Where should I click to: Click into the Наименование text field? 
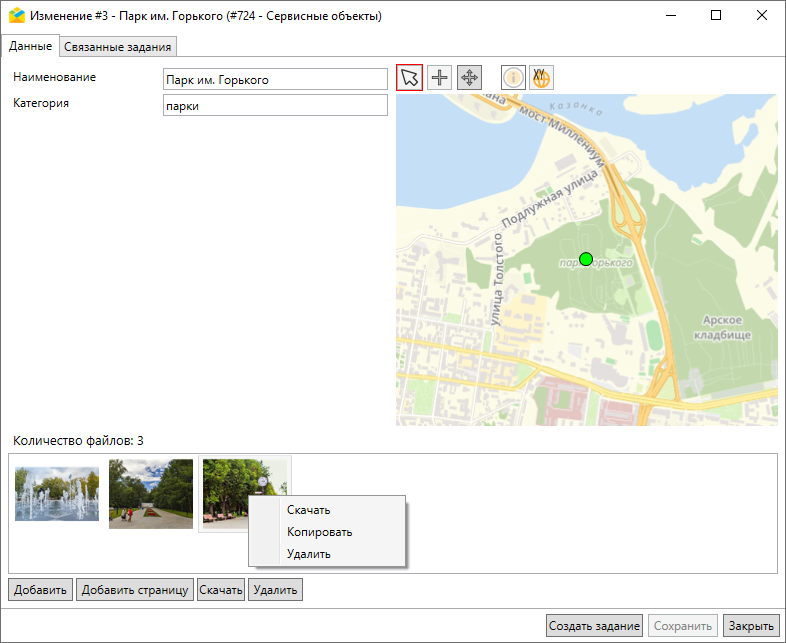pyautogui.click(x=275, y=80)
